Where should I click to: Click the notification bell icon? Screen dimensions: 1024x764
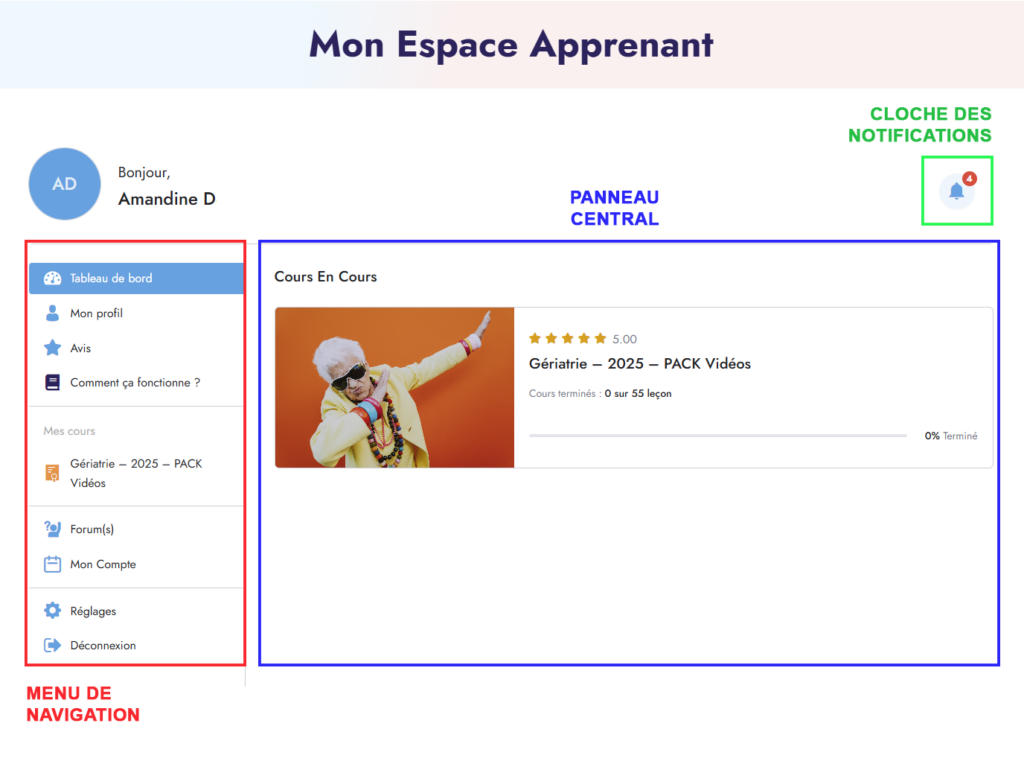[956, 191]
